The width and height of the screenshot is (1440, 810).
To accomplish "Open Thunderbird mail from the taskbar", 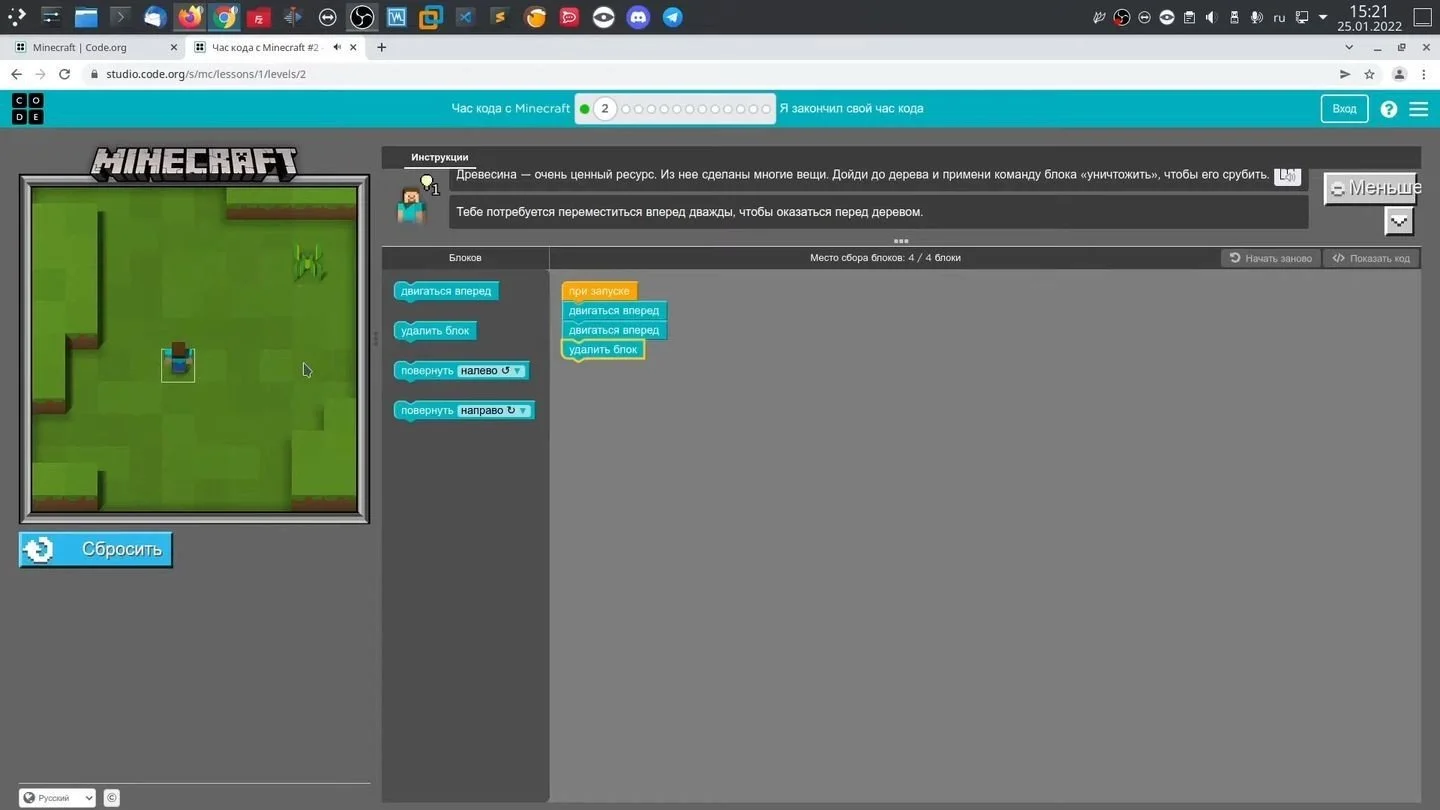I will tap(154, 17).
